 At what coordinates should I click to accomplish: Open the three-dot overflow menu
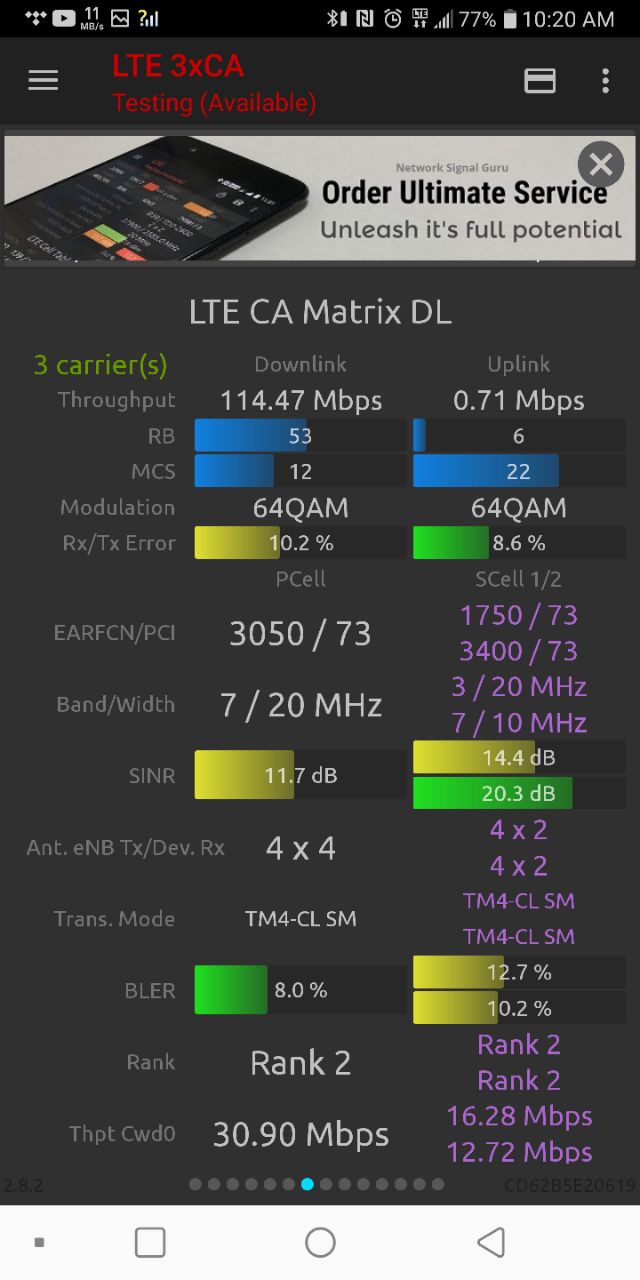[x=605, y=81]
